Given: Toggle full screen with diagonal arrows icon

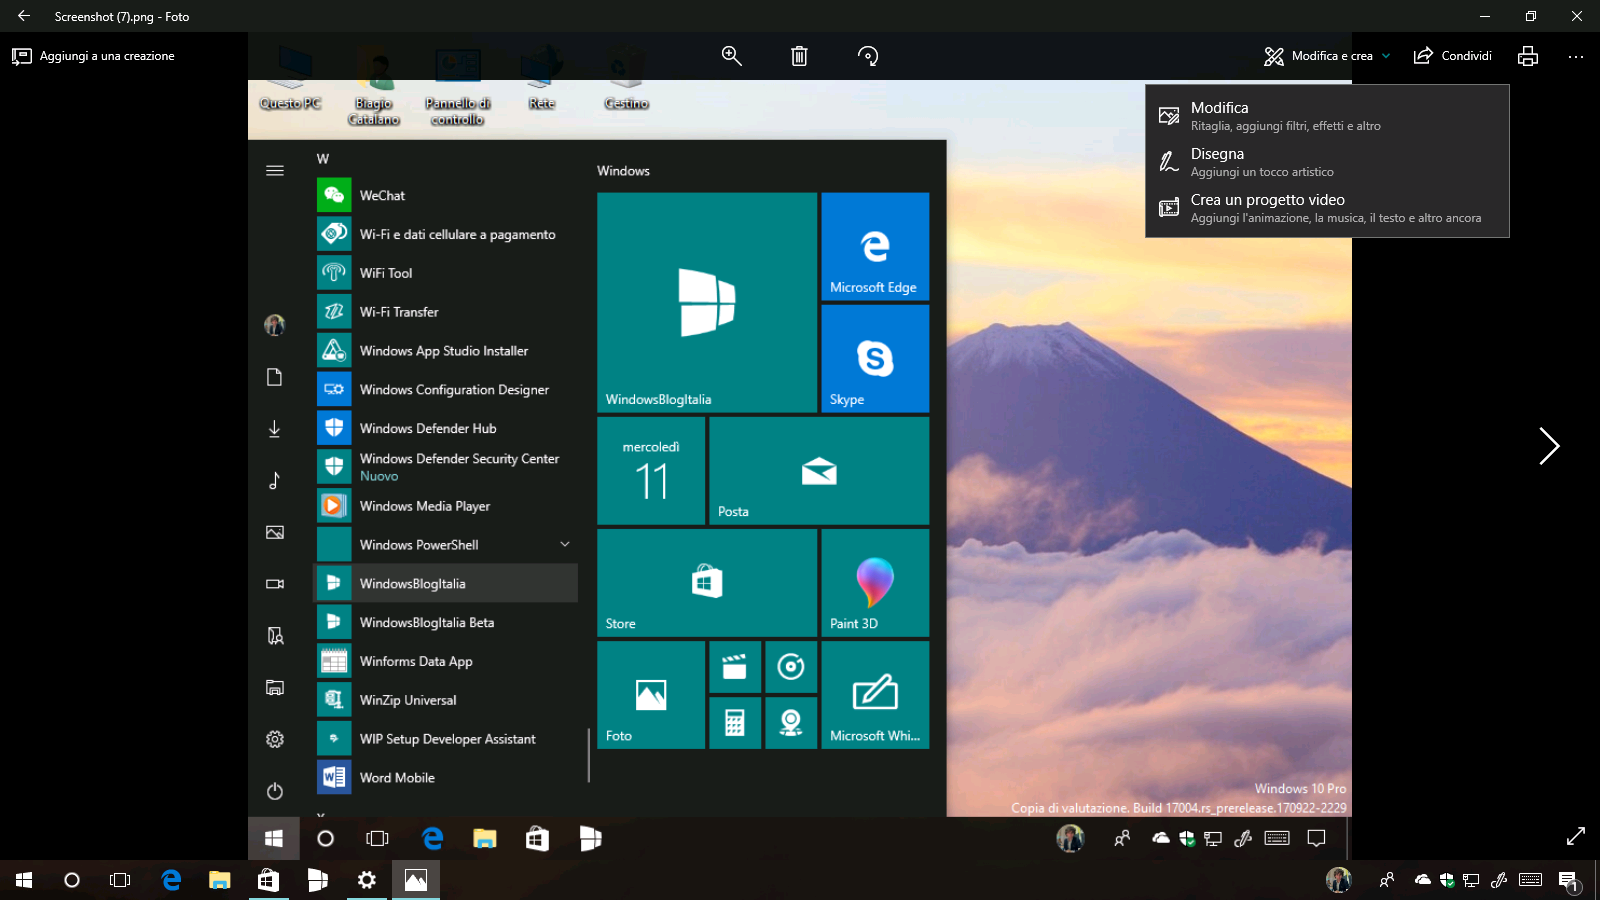Looking at the screenshot, I should [1576, 835].
